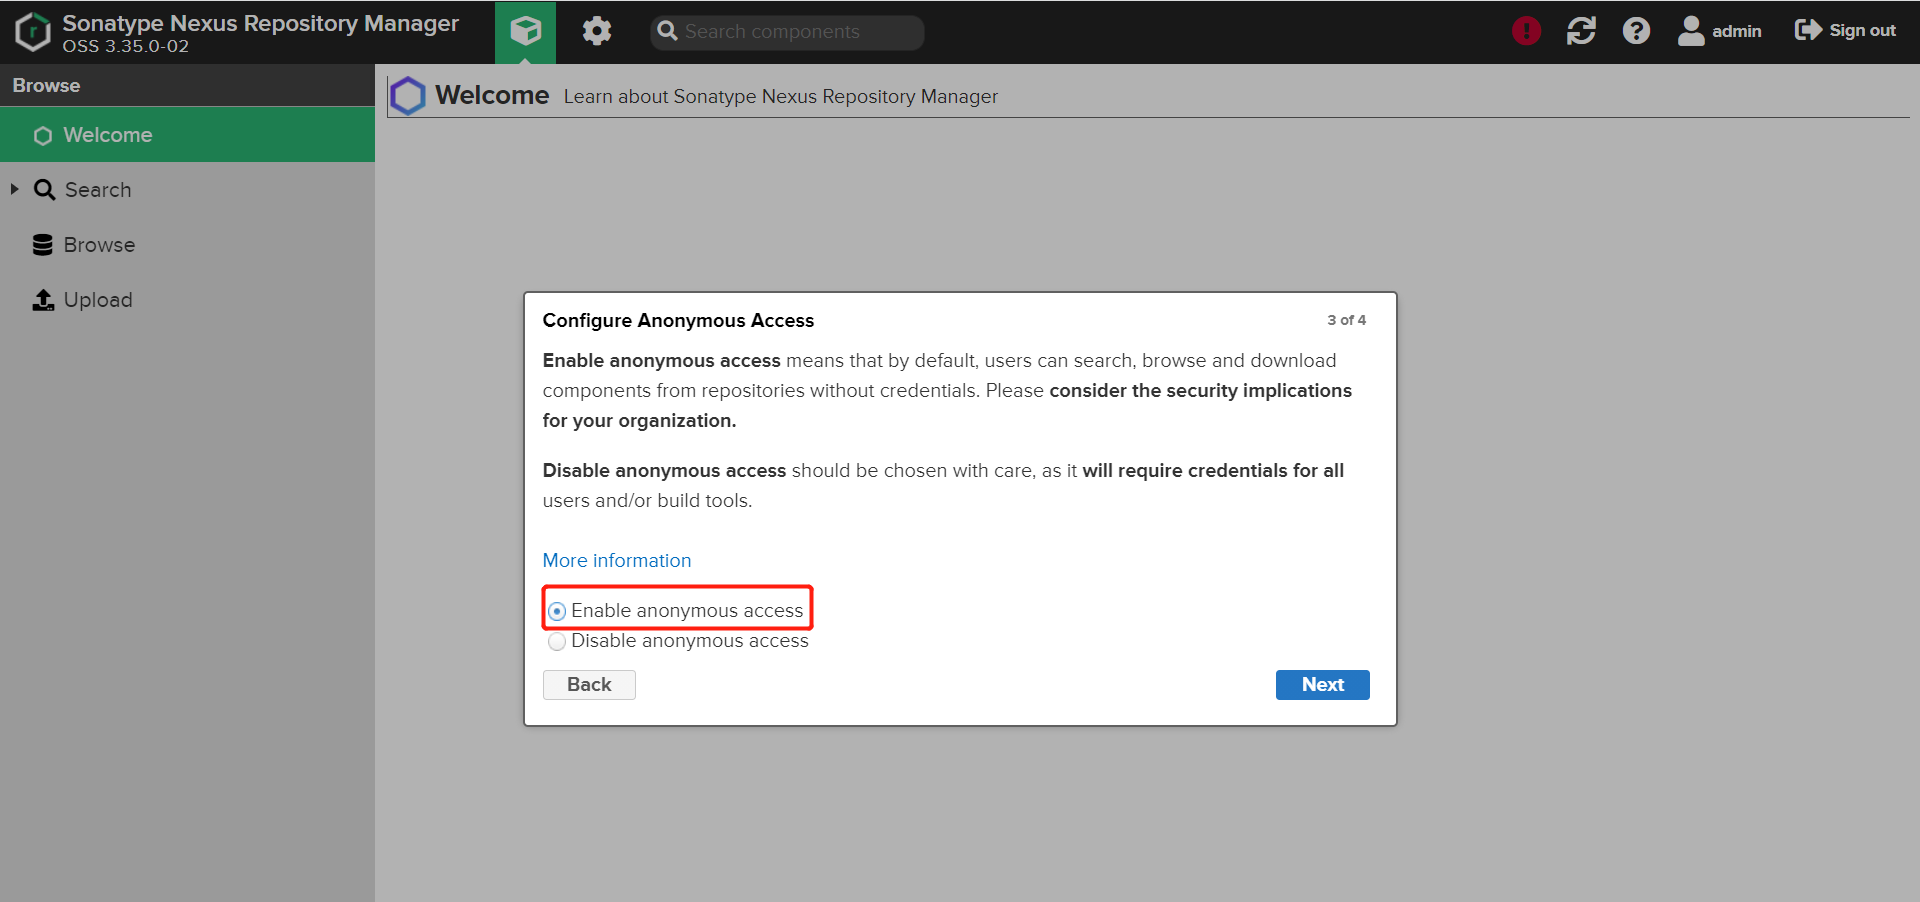
Task: Open the Upload sidebar menu item
Action: [x=187, y=300]
